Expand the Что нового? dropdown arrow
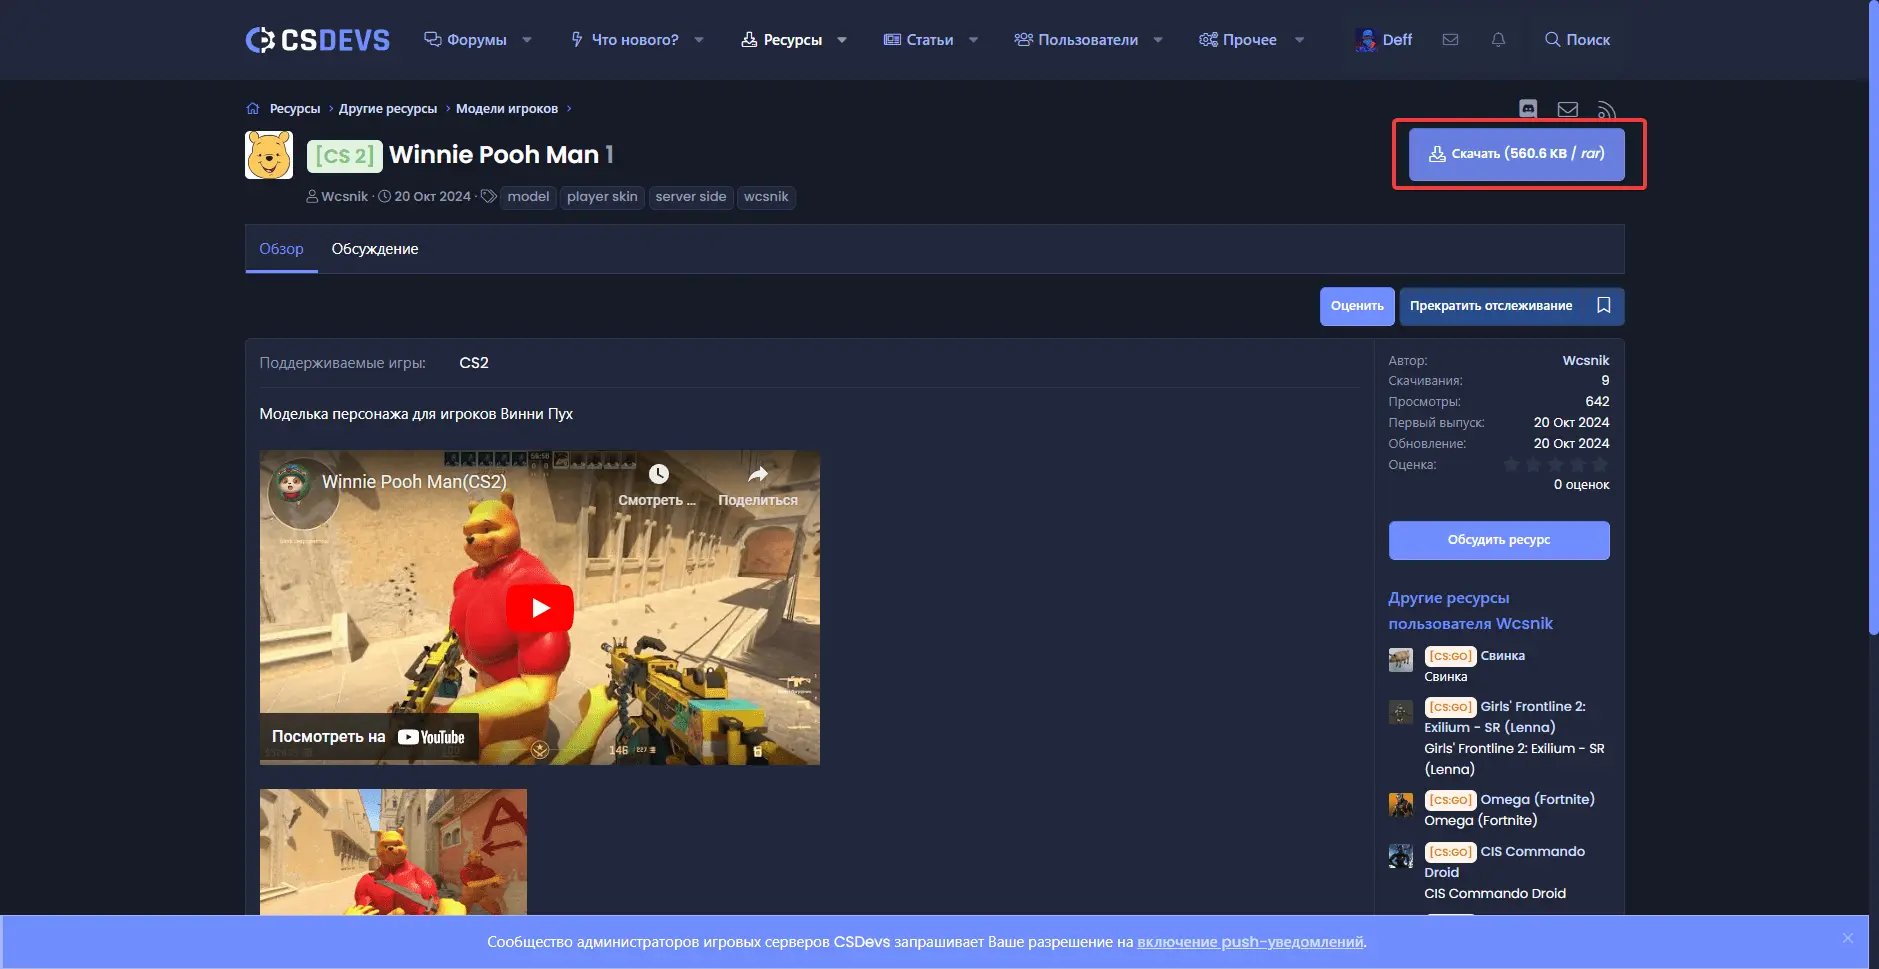This screenshot has height=969, width=1879. tap(699, 40)
